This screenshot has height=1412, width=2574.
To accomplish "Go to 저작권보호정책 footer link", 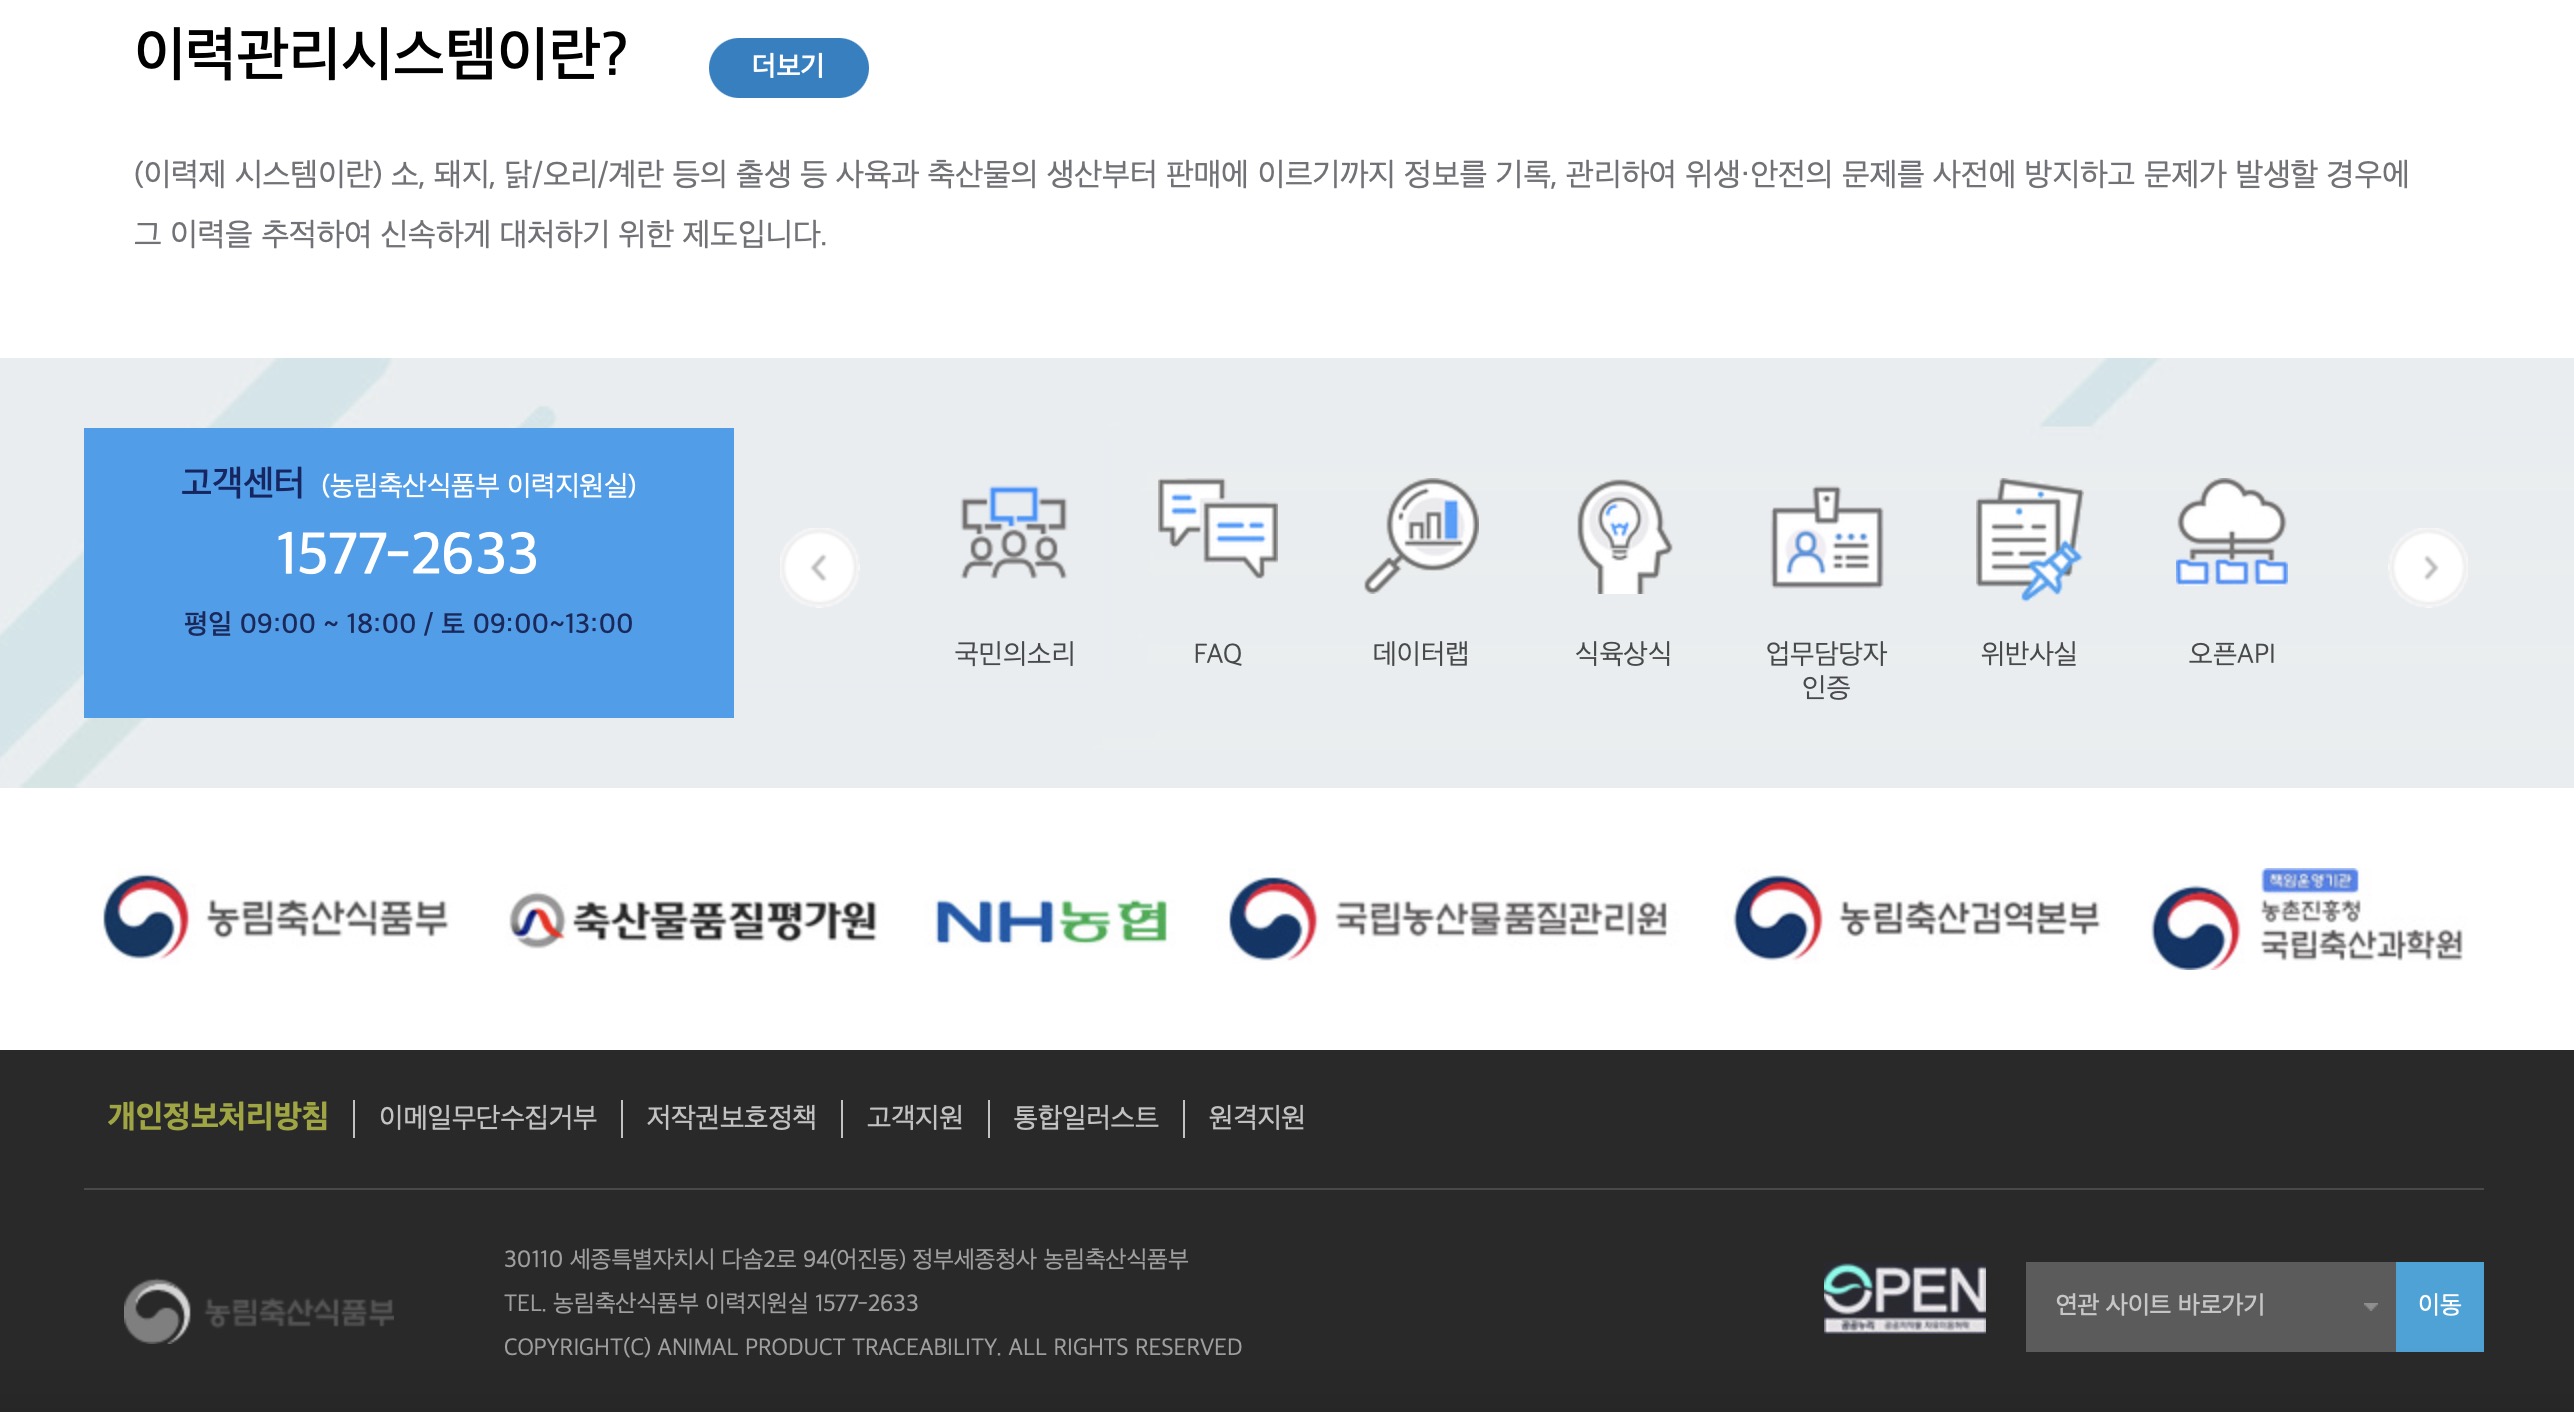I will click(x=731, y=1117).
